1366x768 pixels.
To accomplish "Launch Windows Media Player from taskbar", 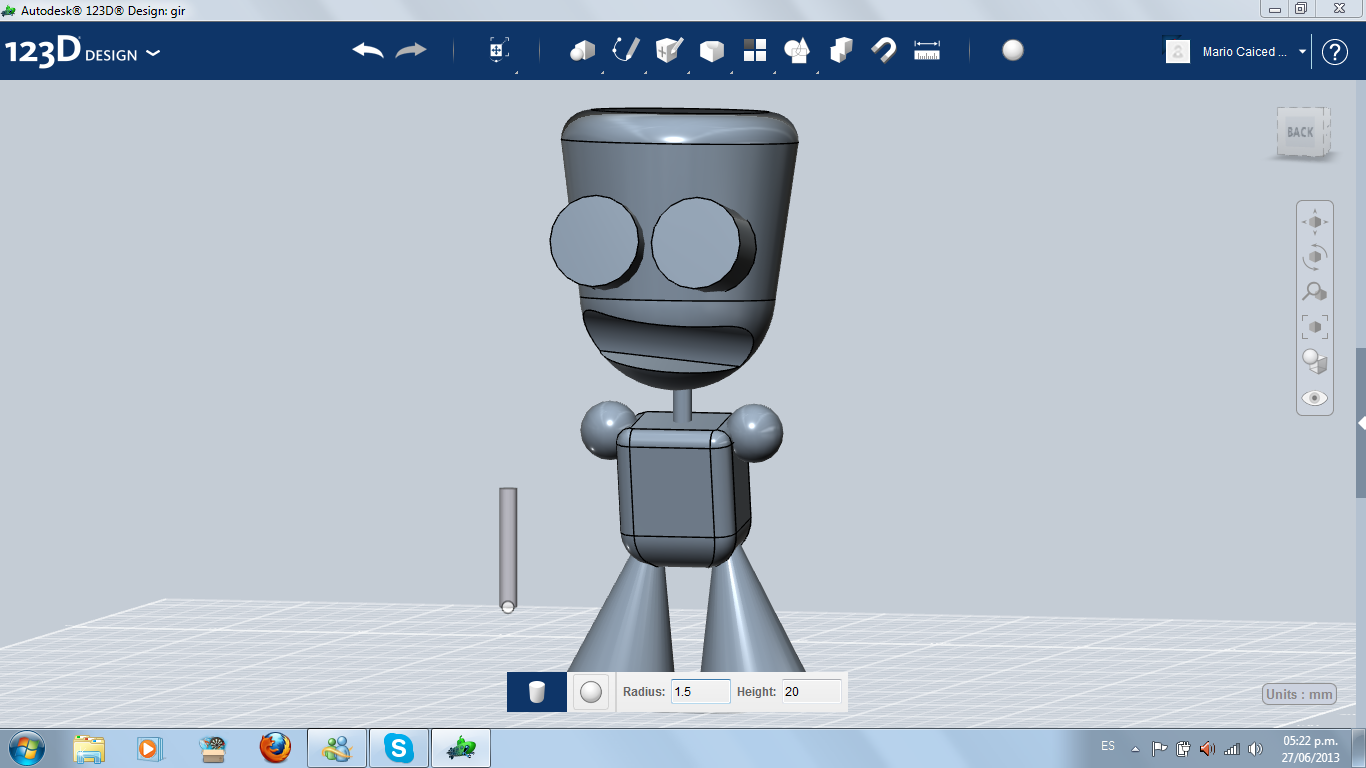I will pyautogui.click(x=150, y=748).
